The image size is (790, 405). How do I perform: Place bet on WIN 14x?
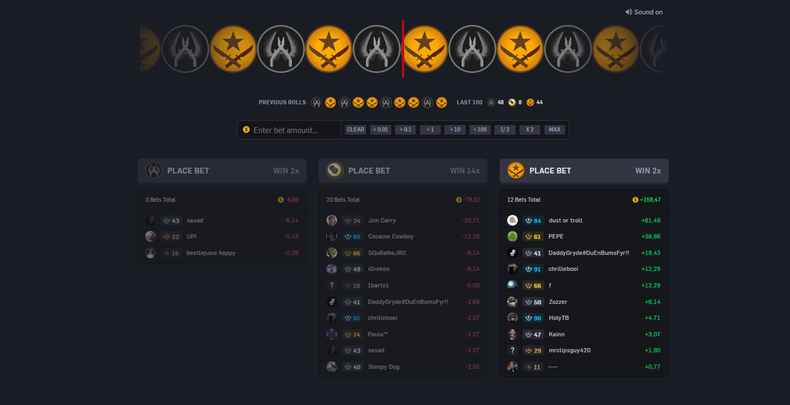[x=403, y=170]
